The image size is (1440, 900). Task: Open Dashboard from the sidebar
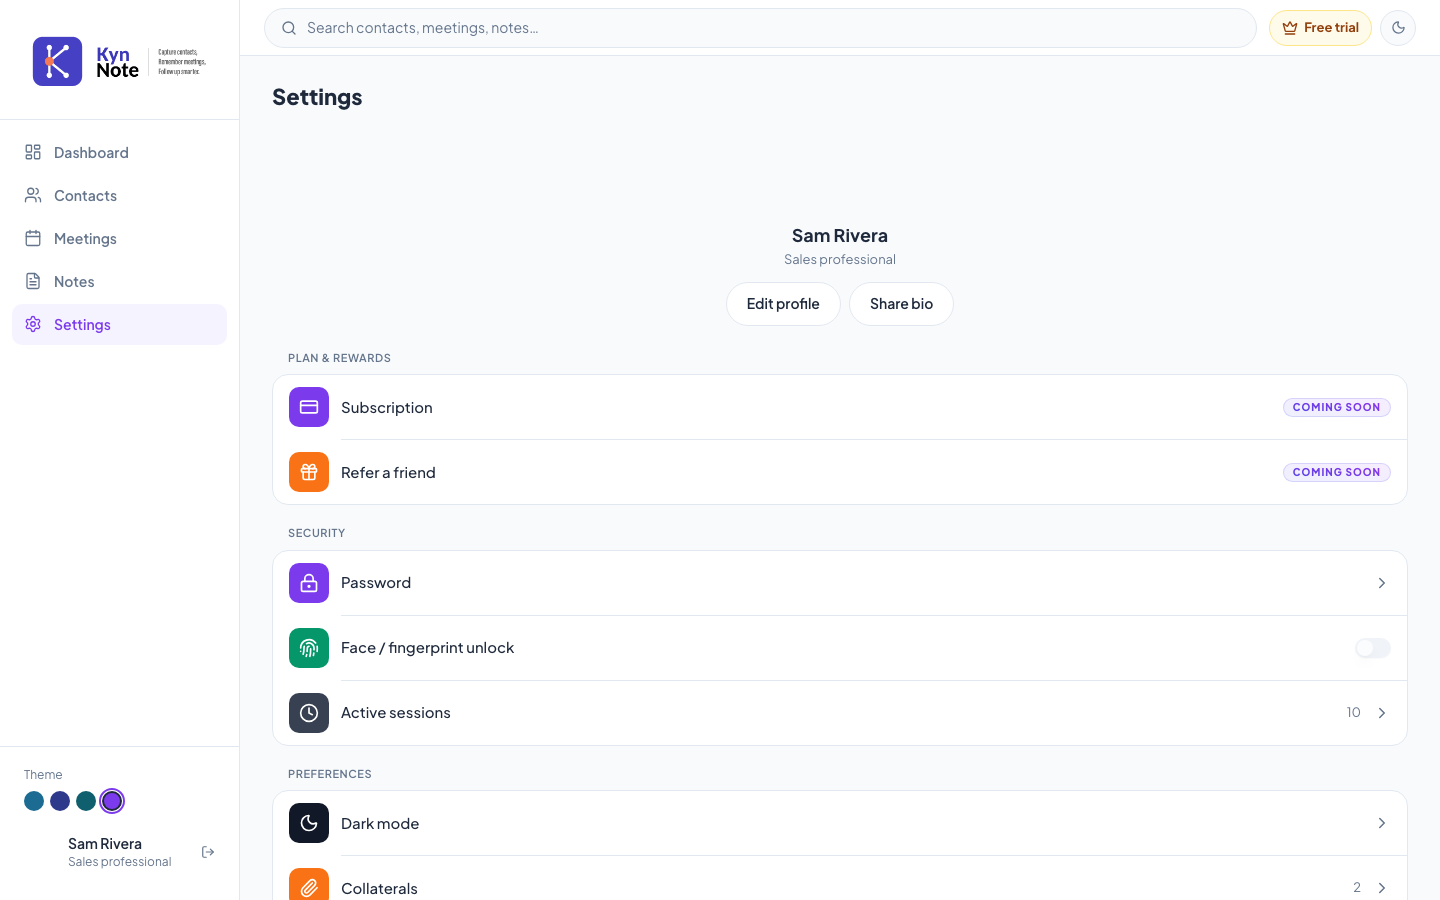pyautogui.click(x=119, y=152)
